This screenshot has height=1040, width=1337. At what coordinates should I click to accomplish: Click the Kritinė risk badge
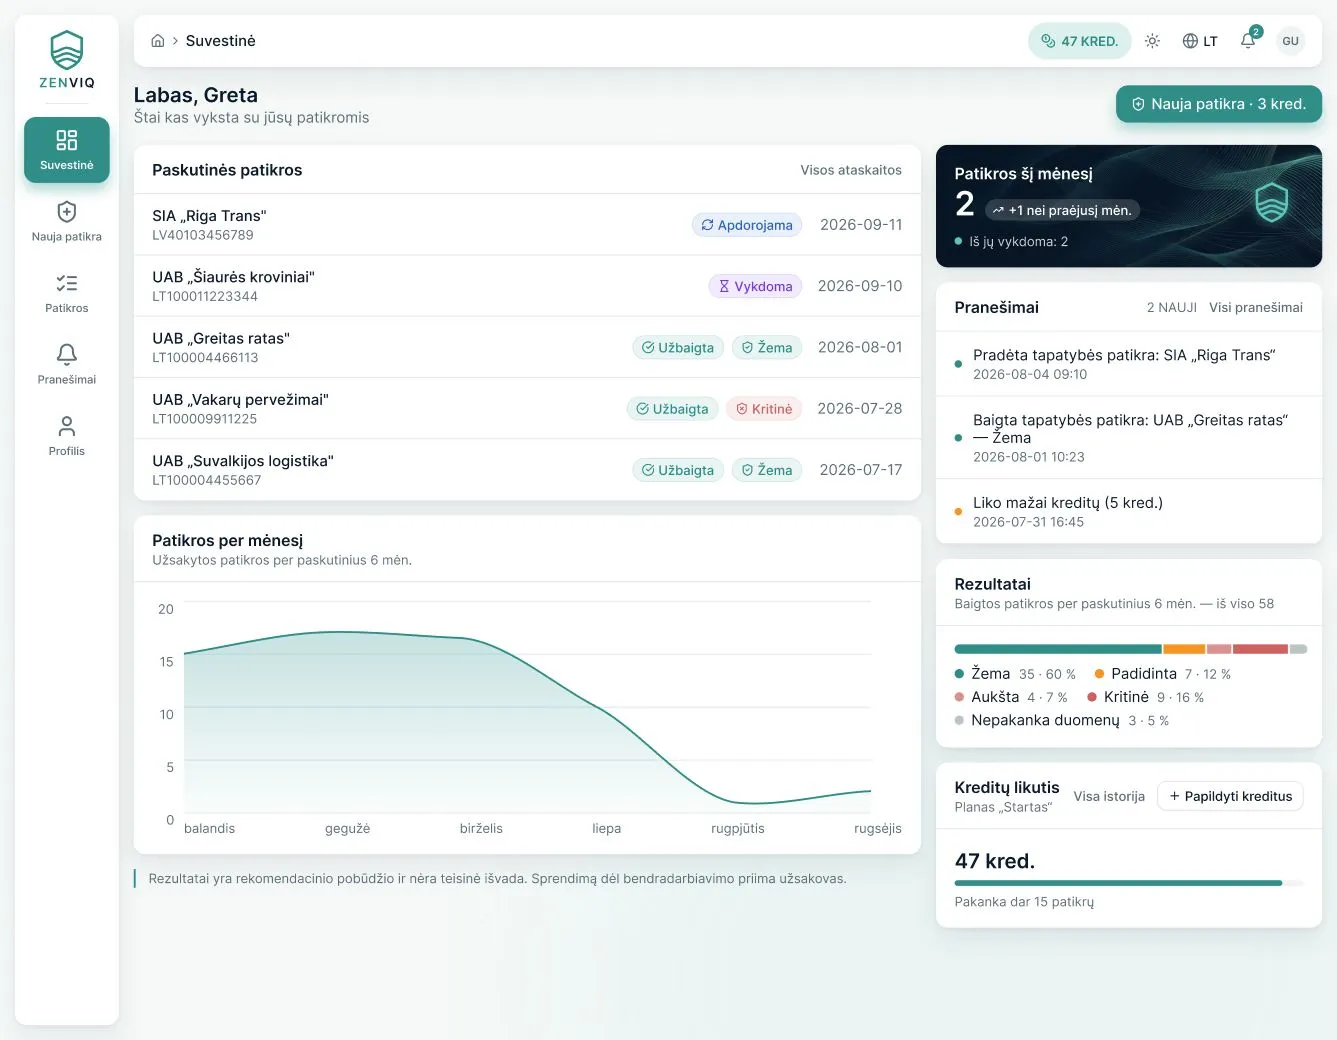point(764,408)
